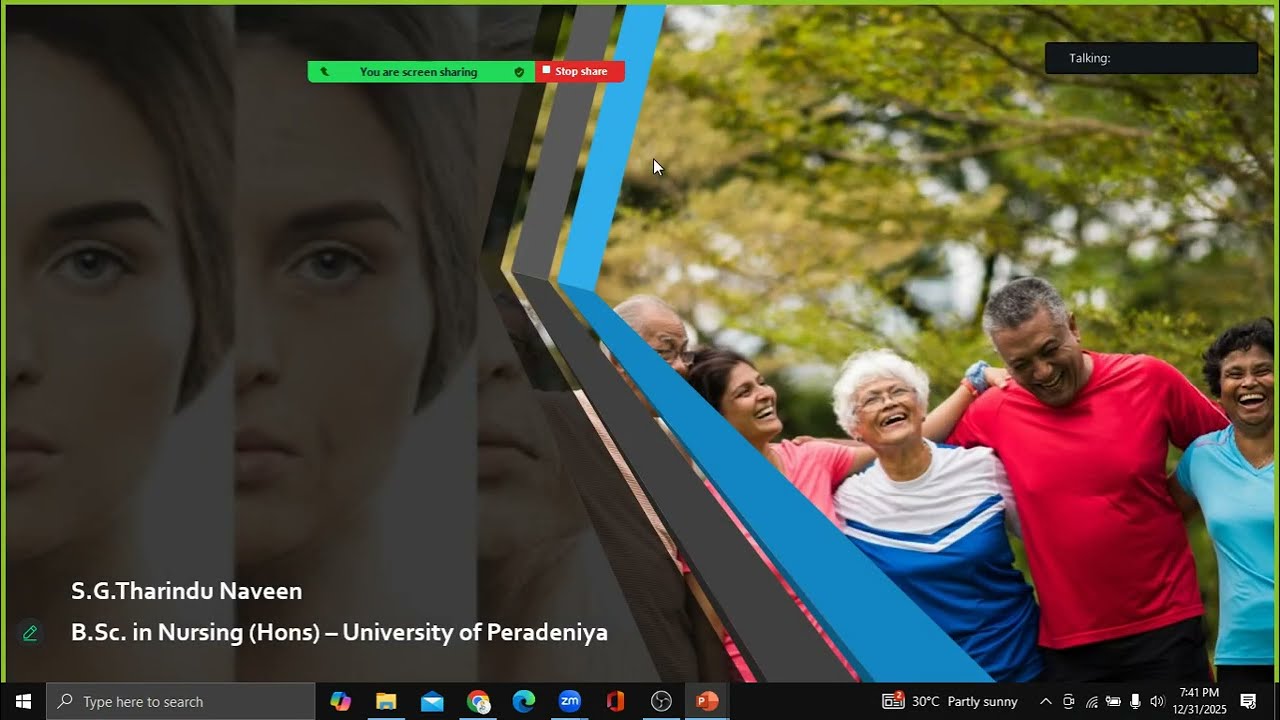Open the green annotate pencil icon

click(30, 633)
